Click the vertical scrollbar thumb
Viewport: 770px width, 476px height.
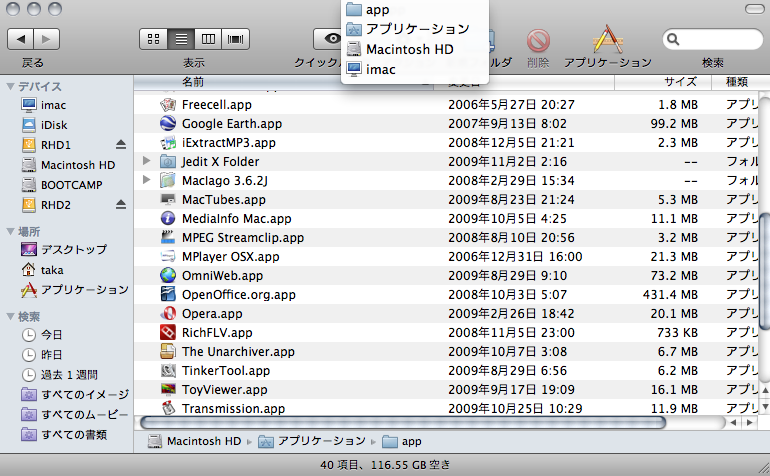(765, 271)
